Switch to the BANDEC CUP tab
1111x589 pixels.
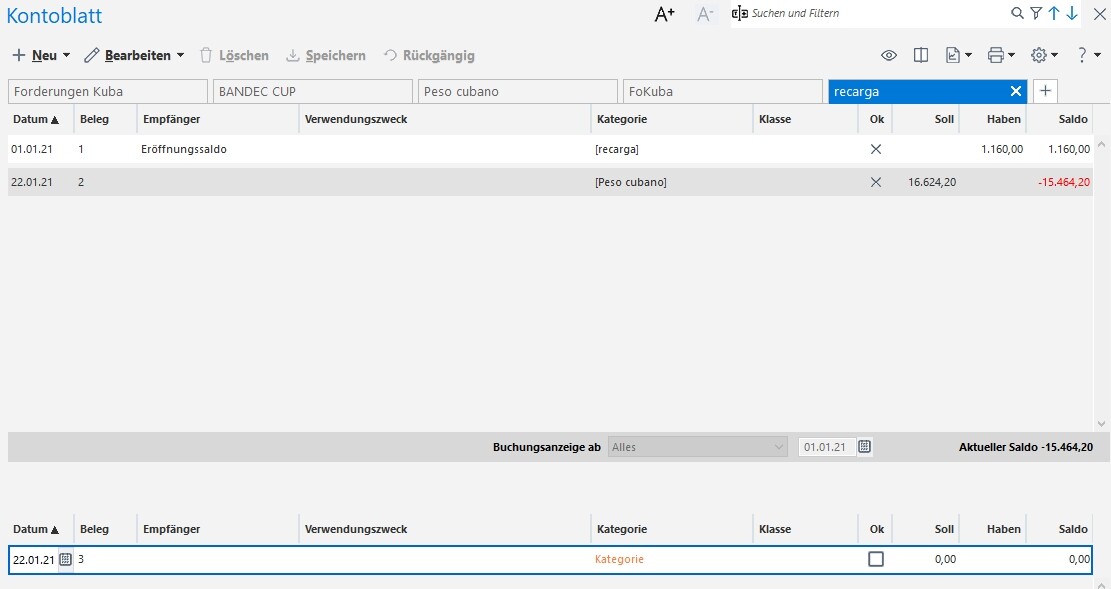312,91
